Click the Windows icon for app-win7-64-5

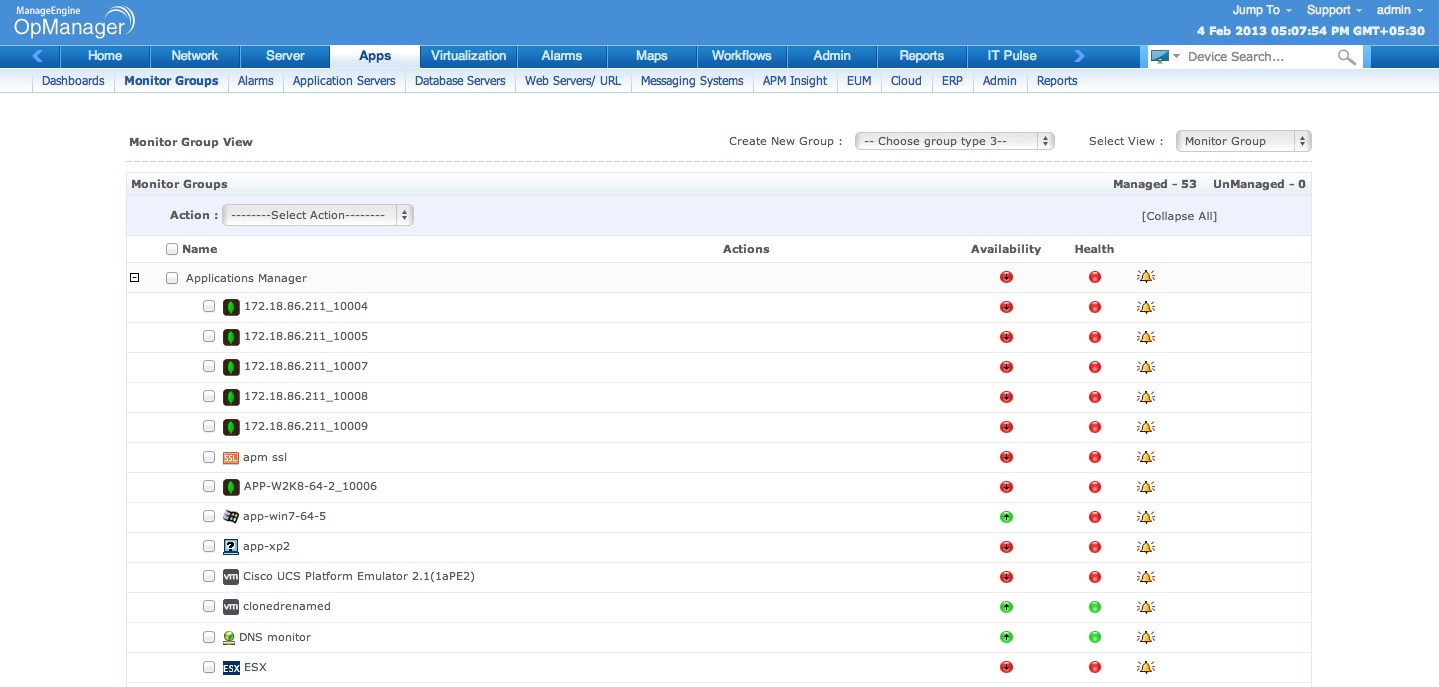[231, 517]
